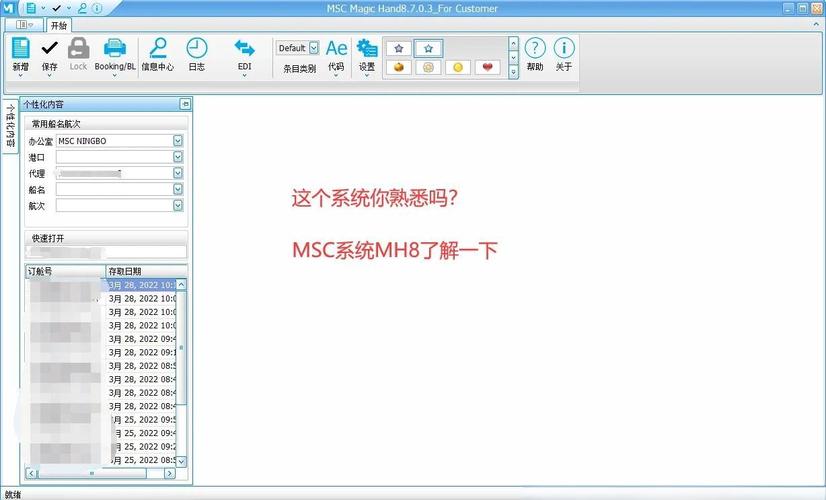Expand the arrow under 设置
Image resolution: width=826 pixels, height=500 pixels.
[x=367, y=75]
